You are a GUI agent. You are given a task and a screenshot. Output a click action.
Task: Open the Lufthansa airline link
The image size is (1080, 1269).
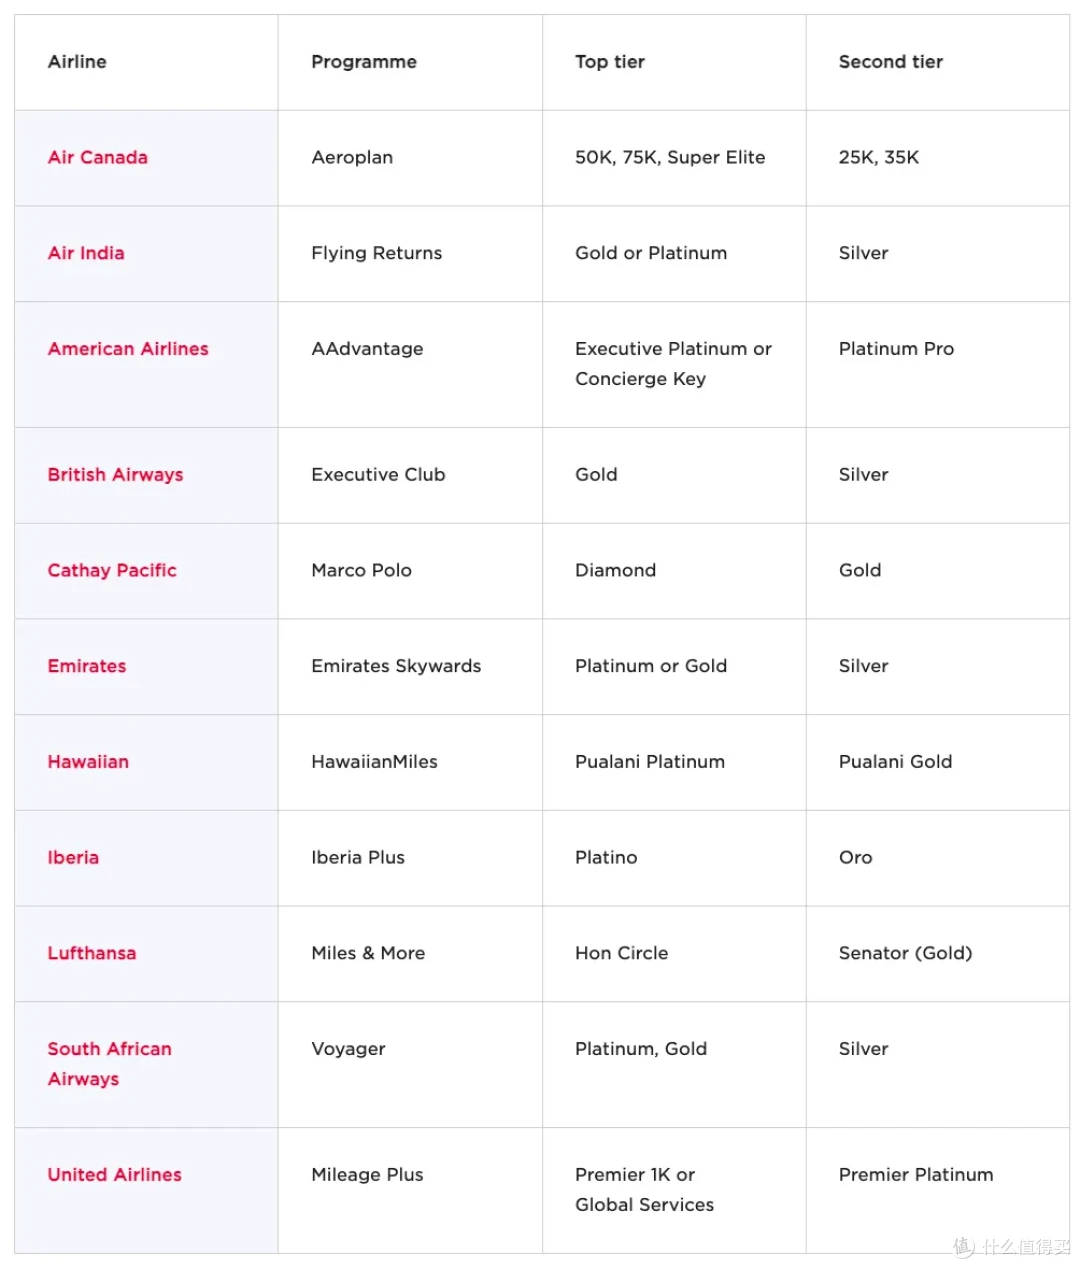tap(92, 953)
